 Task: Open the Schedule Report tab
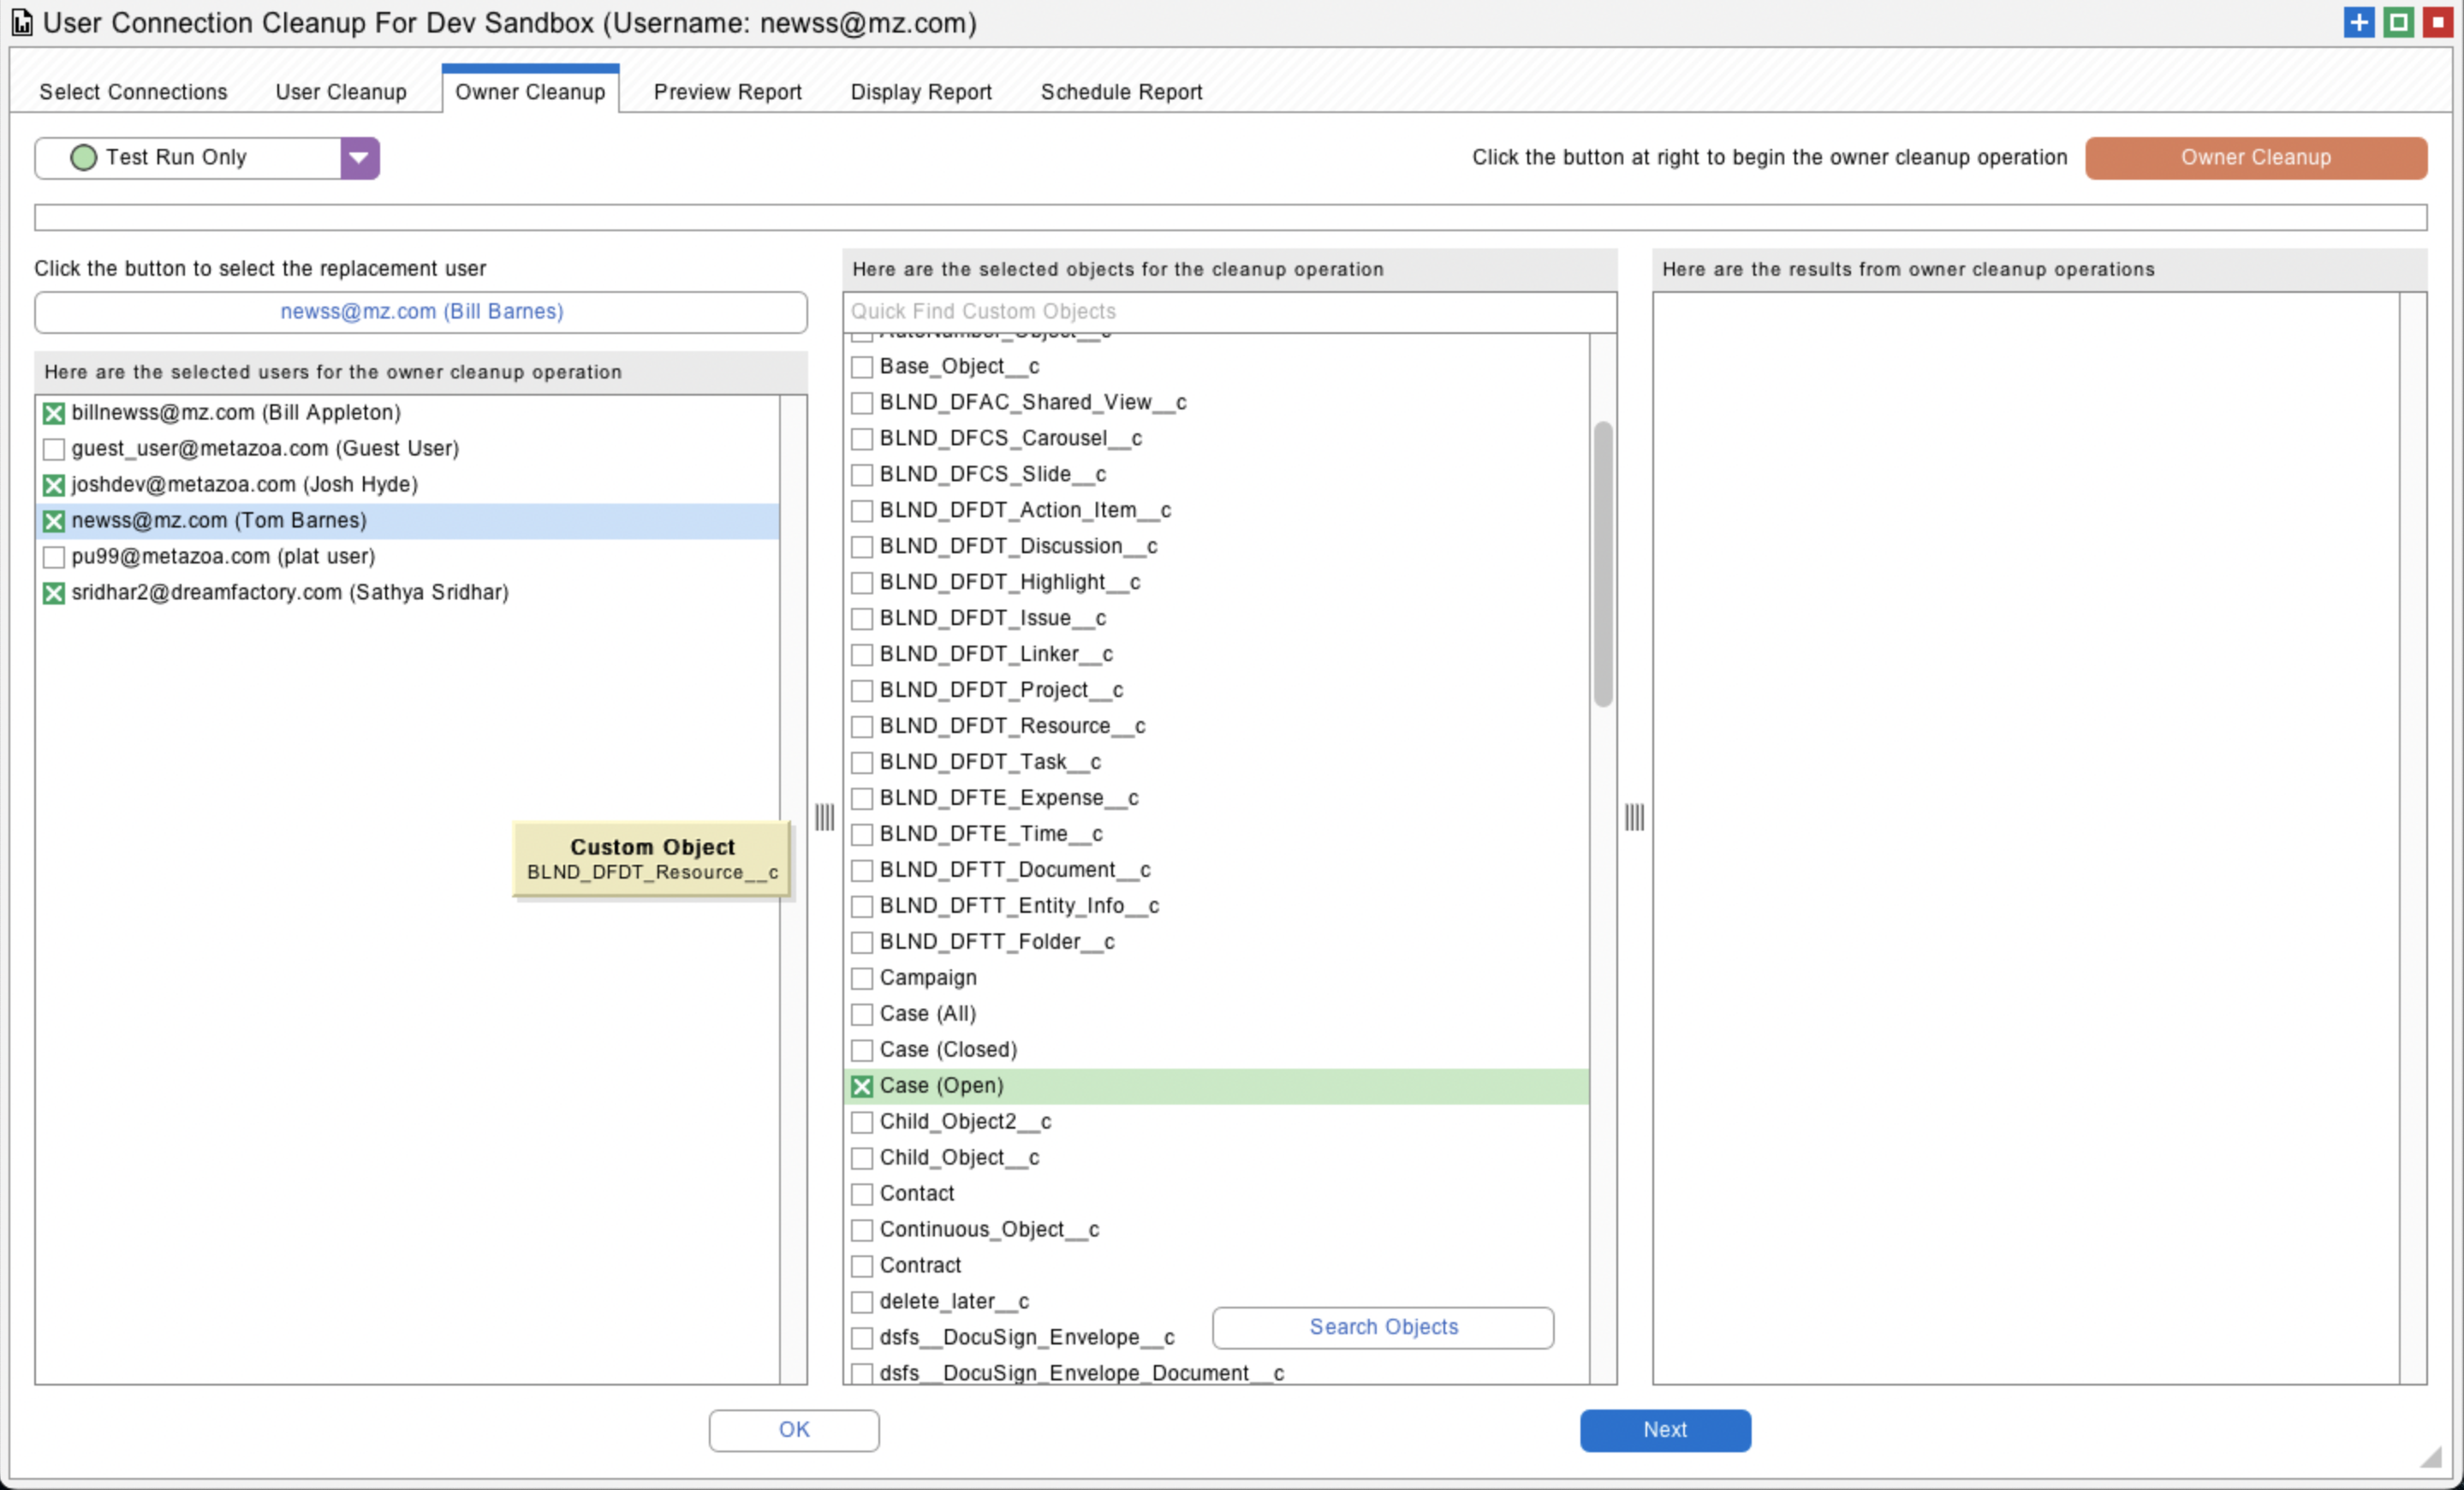point(1121,92)
